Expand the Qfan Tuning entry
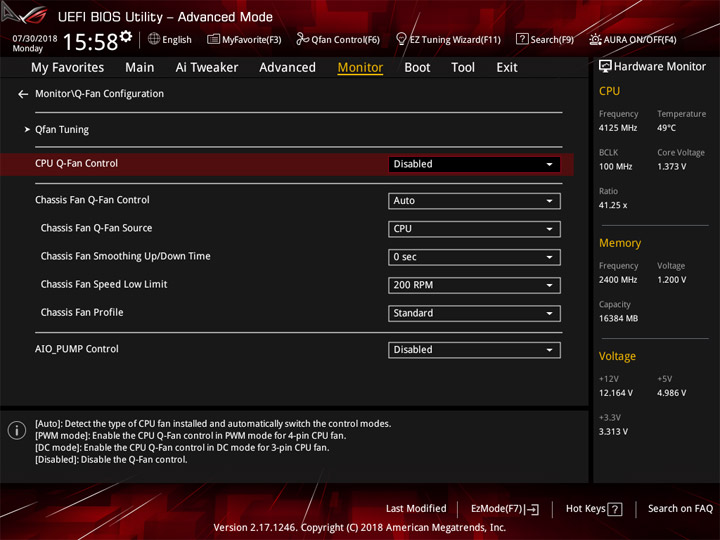This screenshot has width=720, height=540. [x=62, y=129]
